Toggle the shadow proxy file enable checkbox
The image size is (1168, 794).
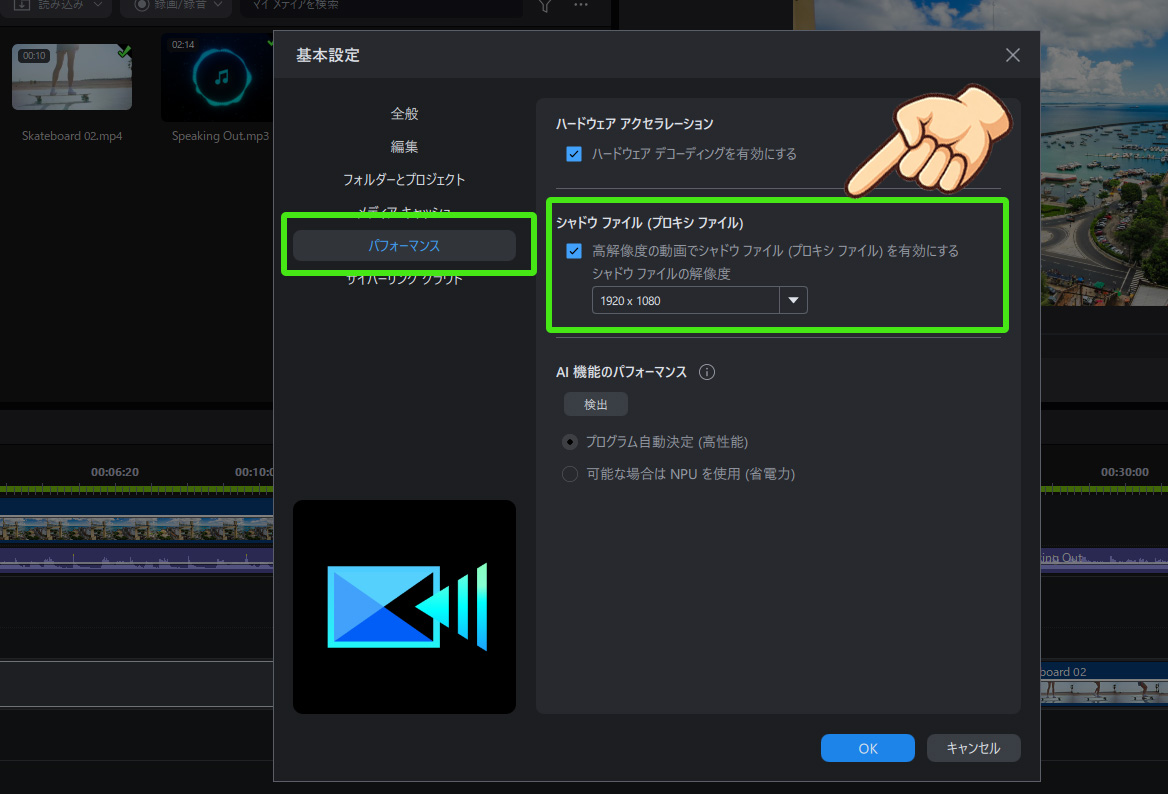574,251
